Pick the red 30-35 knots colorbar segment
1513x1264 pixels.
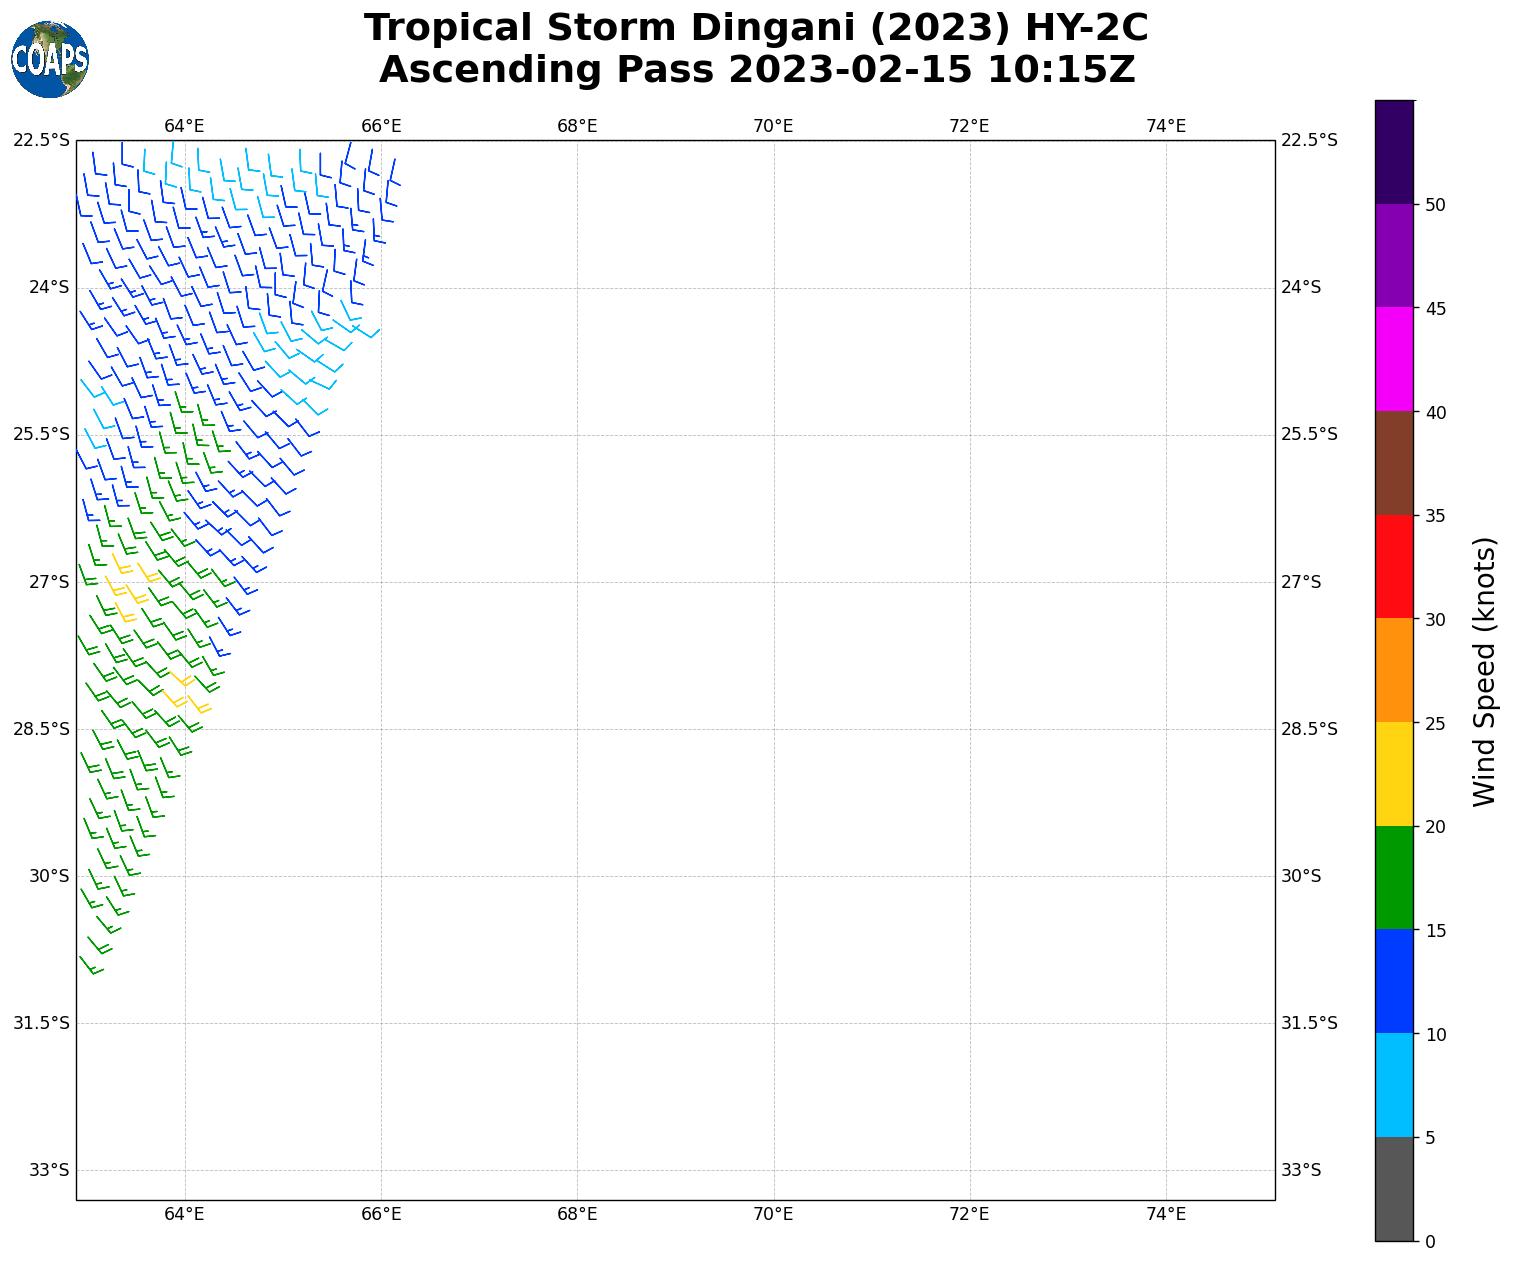click(1394, 566)
